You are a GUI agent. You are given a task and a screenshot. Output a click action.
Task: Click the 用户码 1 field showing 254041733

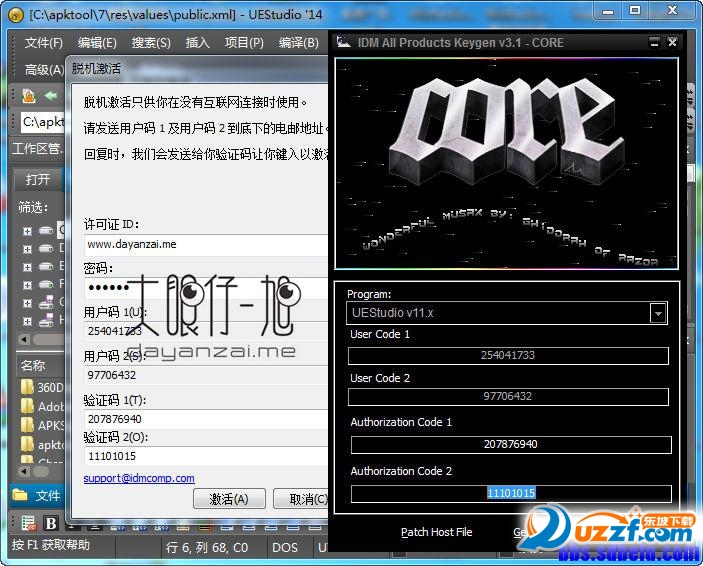[x=207, y=331]
